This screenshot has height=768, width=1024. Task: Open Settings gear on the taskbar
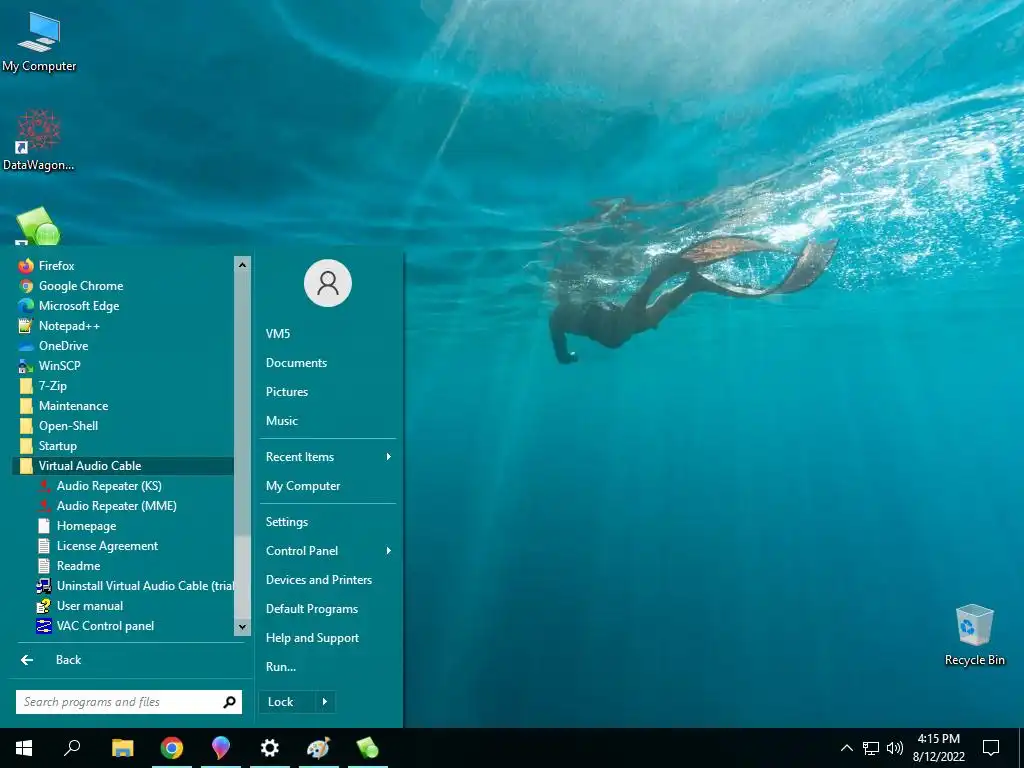click(270, 748)
